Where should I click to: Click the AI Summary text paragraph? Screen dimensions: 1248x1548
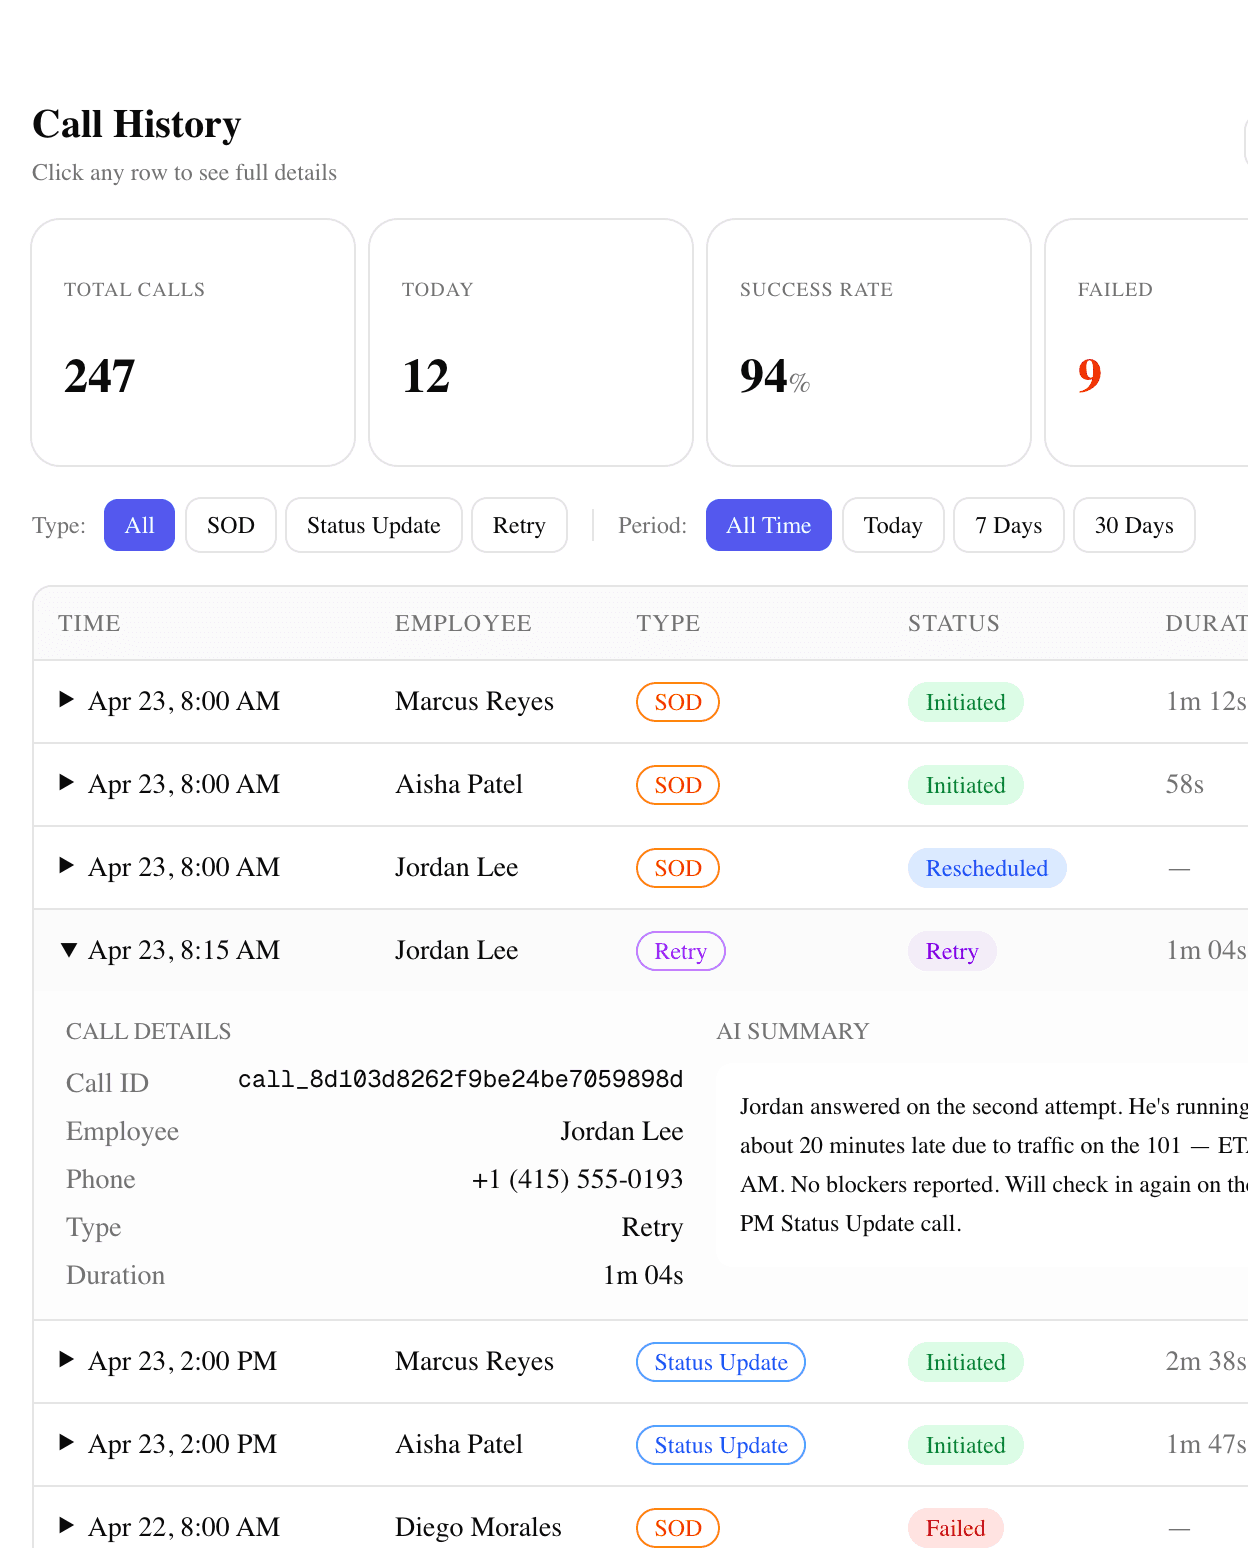(x=993, y=1165)
